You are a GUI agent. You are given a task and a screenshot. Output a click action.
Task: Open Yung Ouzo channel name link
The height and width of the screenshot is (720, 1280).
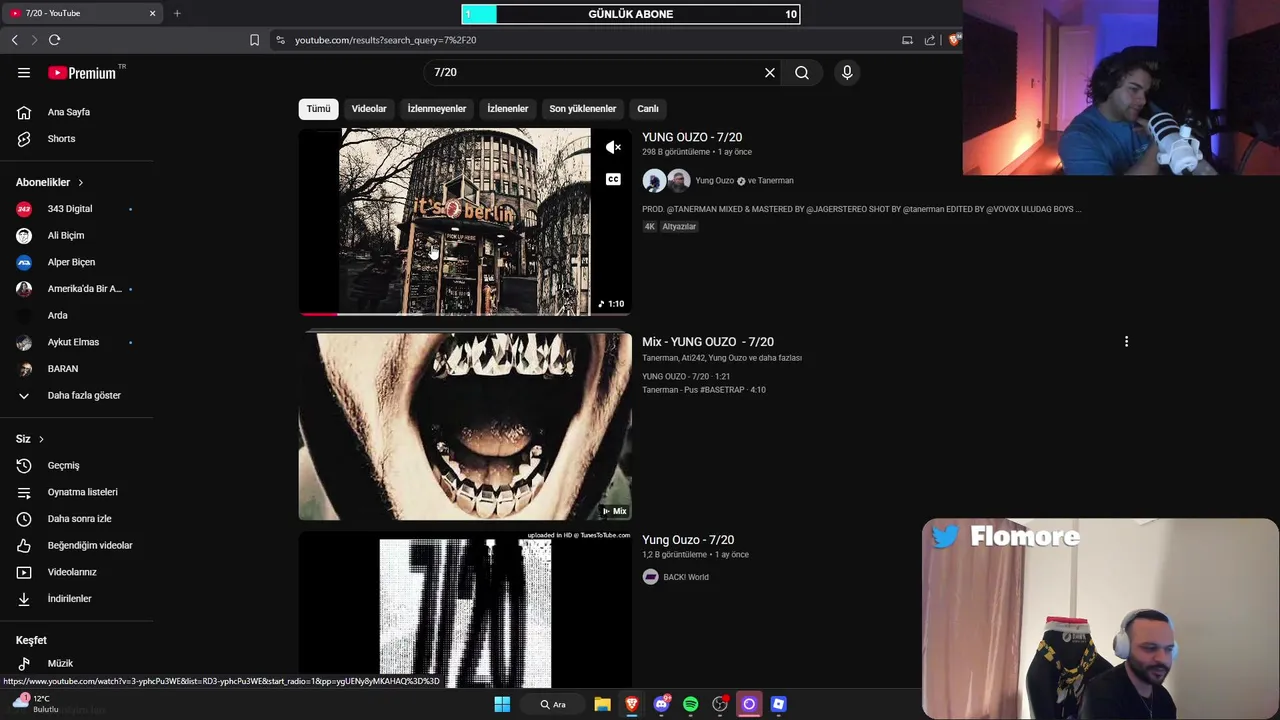coord(714,181)
